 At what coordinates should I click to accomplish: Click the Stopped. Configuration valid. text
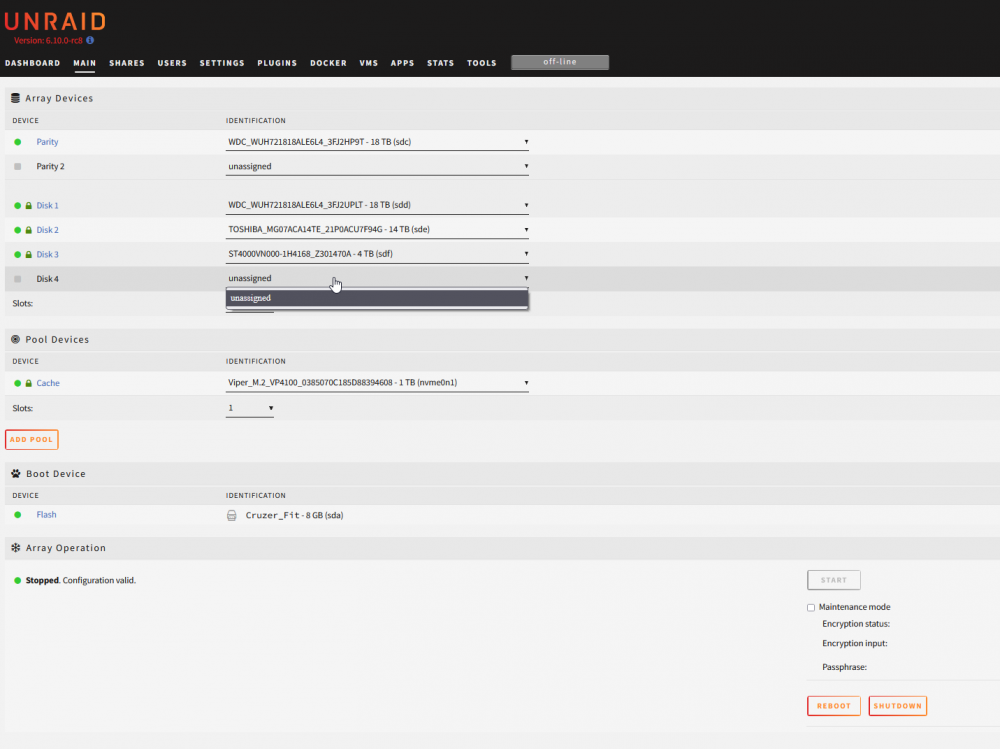click(x=80, y=581)
